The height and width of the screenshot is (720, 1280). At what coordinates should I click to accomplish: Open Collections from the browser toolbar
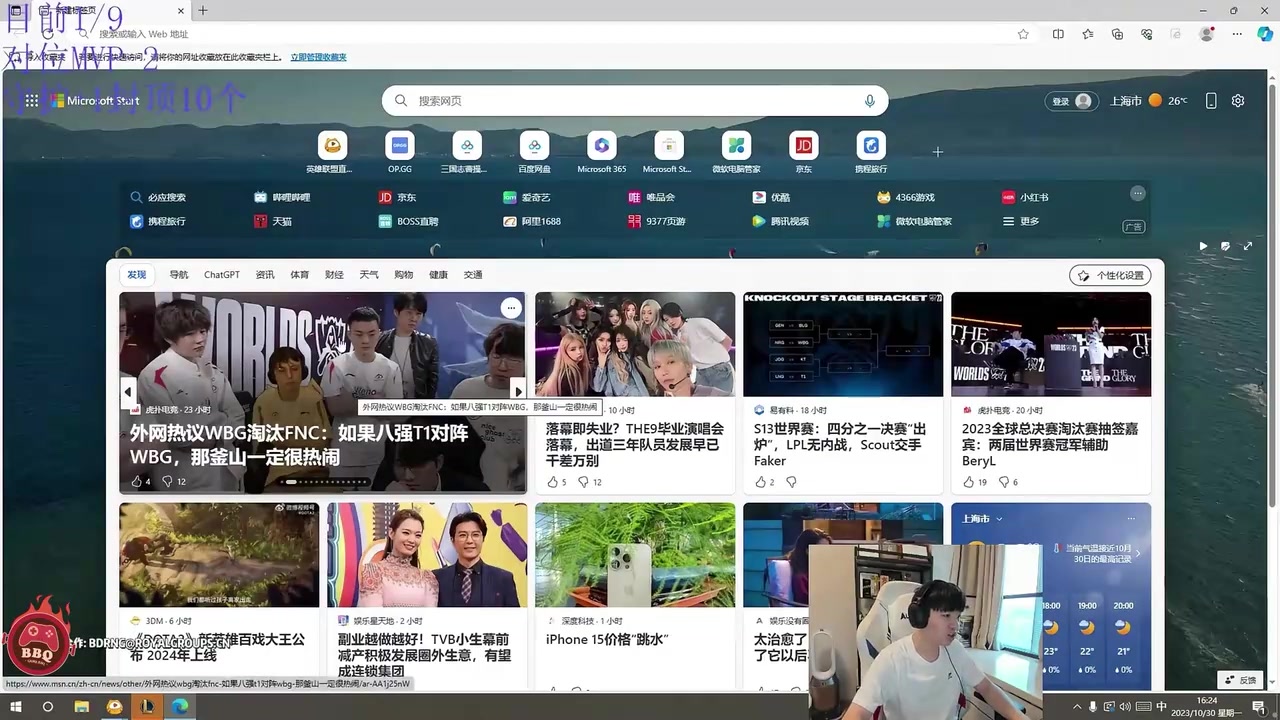coord(1116,33)
